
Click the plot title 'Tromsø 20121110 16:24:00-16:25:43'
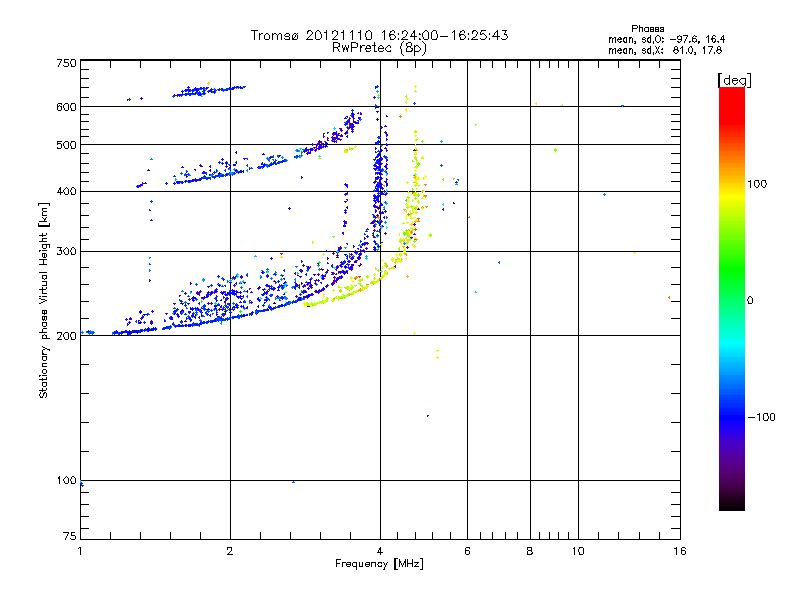tap(379, 35)
